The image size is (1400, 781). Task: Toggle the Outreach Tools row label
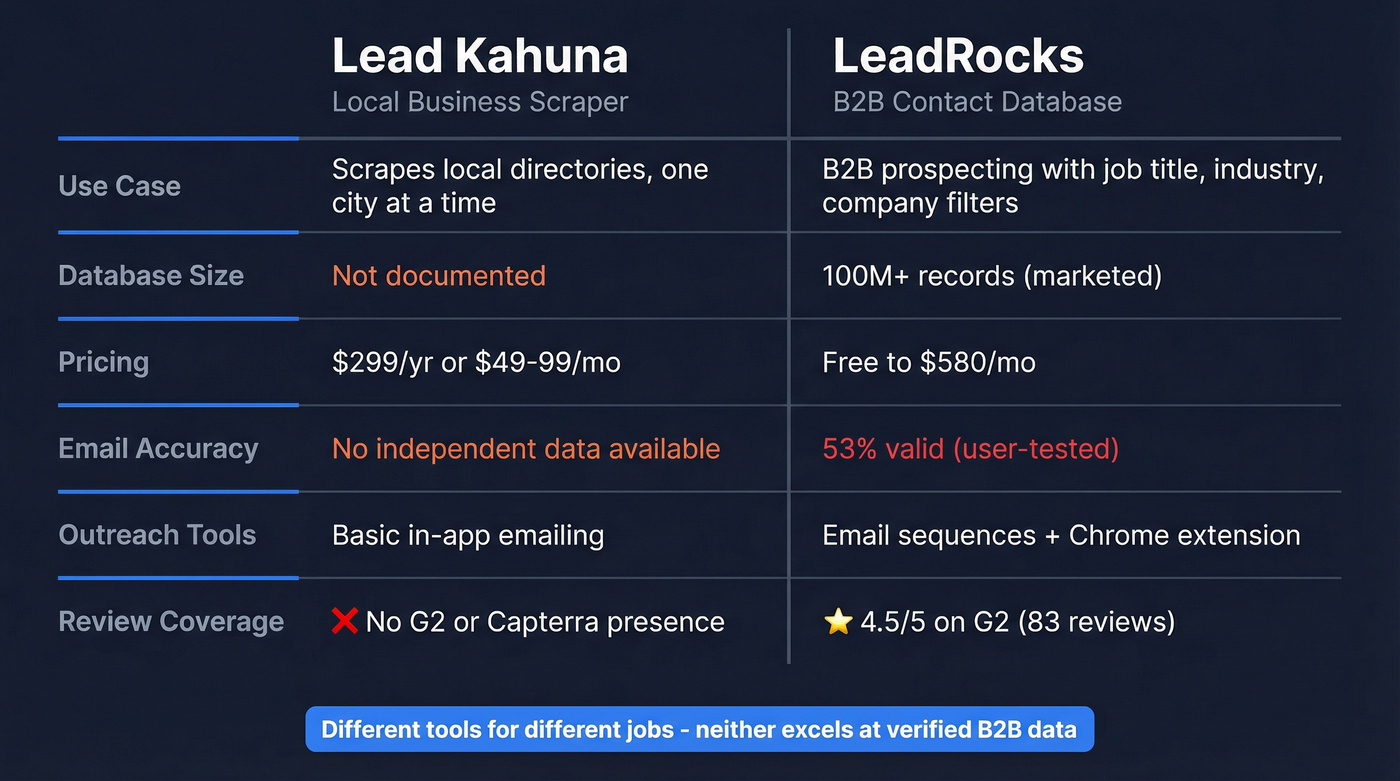click(157, 535)
